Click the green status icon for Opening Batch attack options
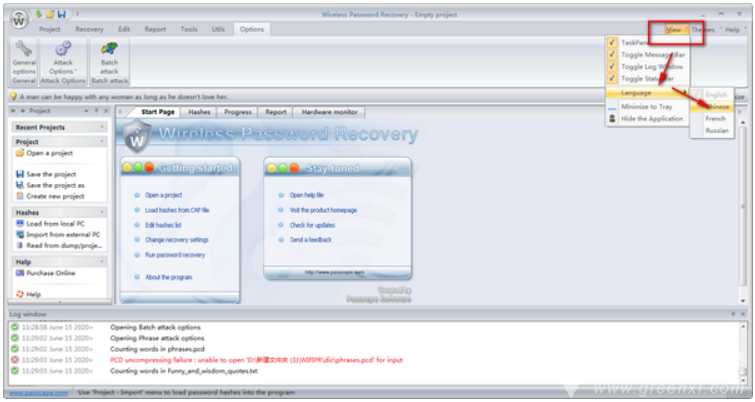The width and height of the screenshot is (755, 402). click(x=15, y=327)
